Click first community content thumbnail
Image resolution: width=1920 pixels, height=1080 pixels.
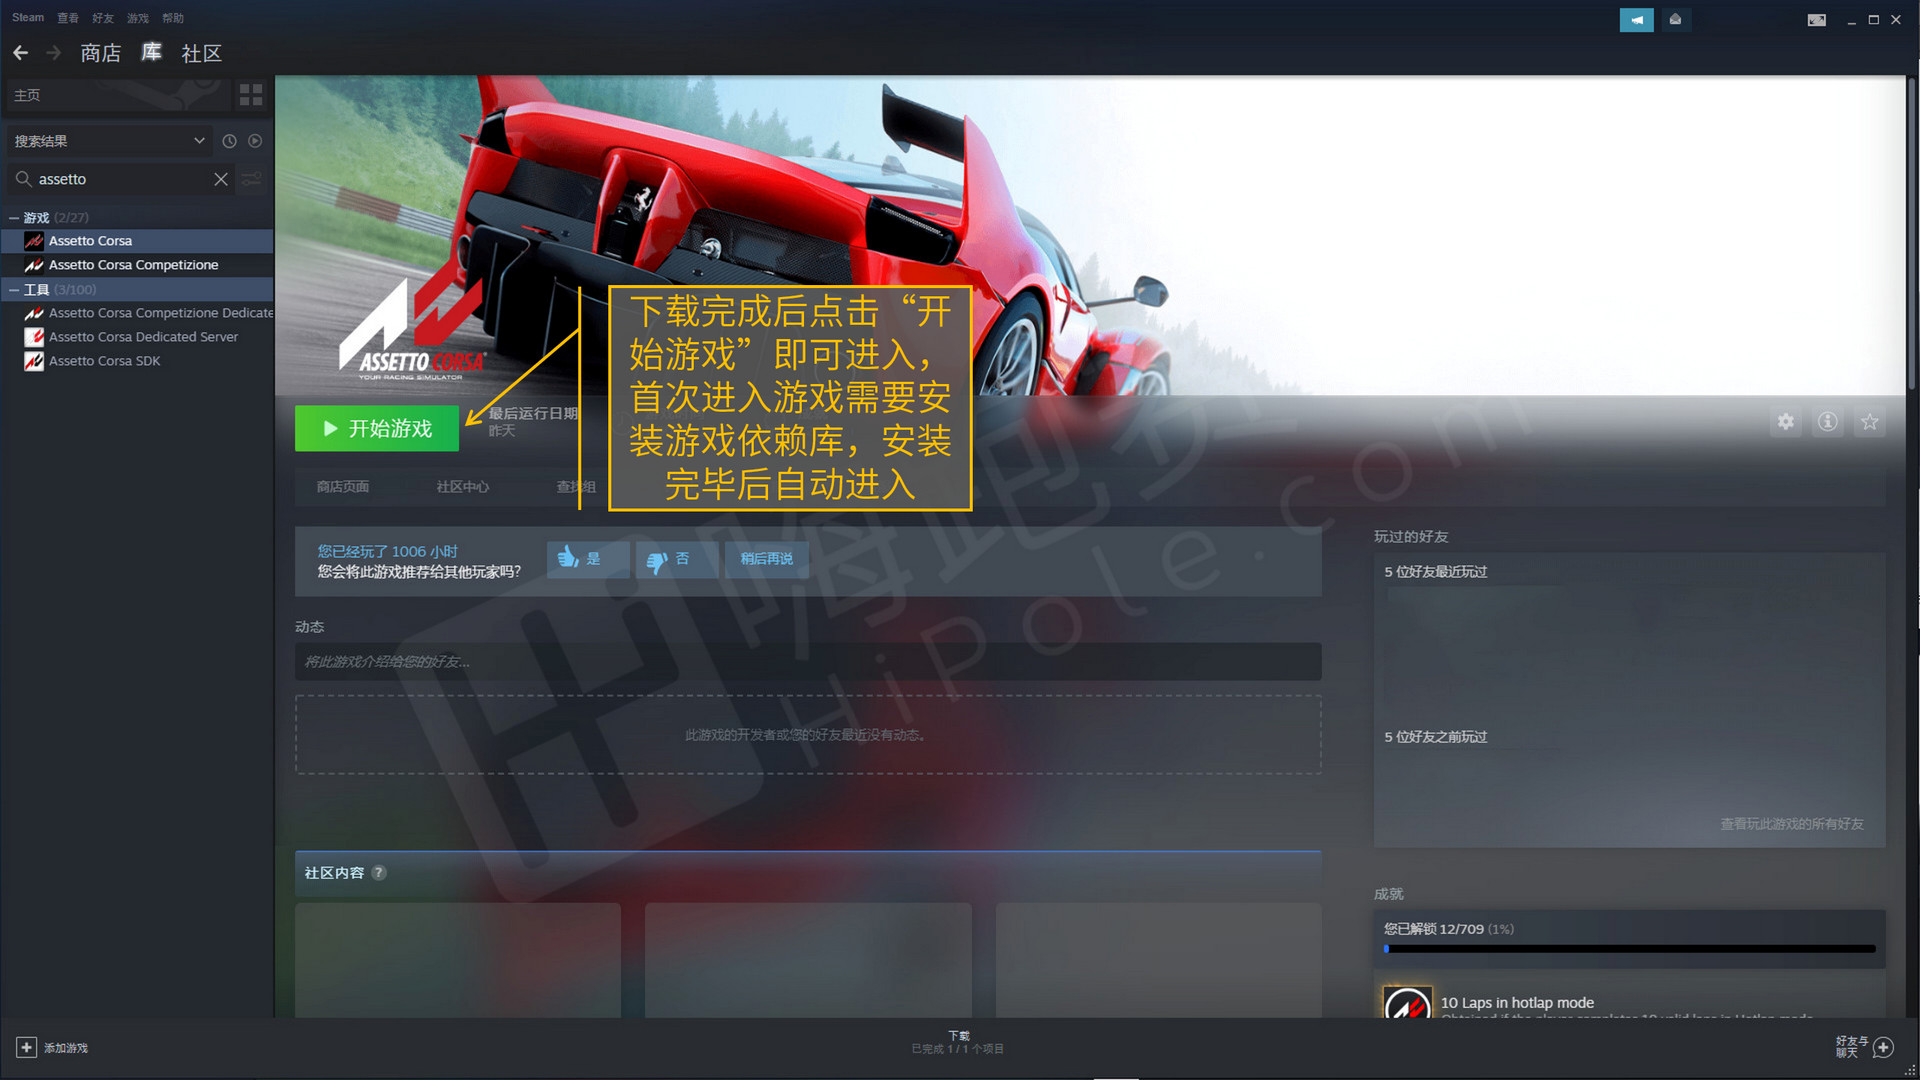click(458, 961)
